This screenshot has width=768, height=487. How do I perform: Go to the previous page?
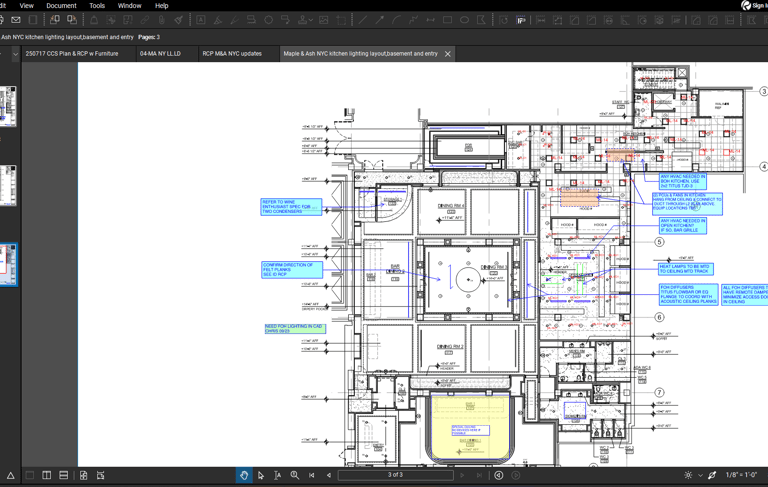(329, 475)
